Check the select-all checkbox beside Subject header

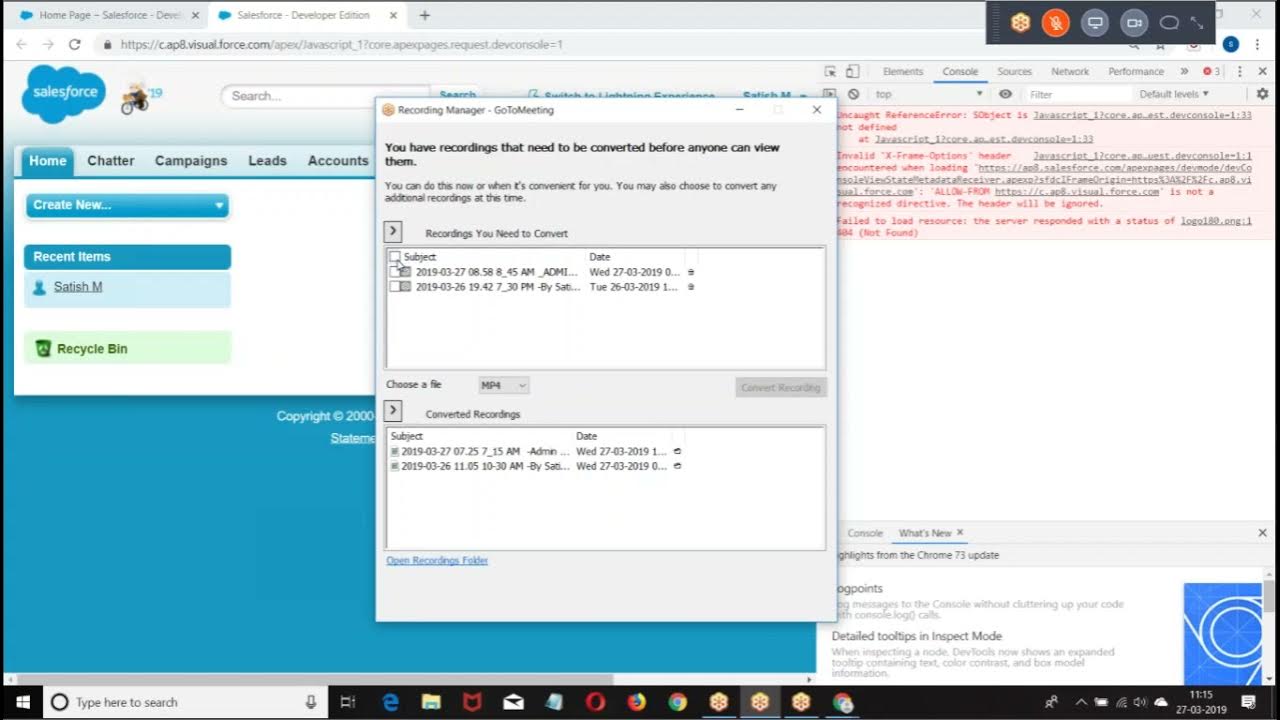[395, 257]
